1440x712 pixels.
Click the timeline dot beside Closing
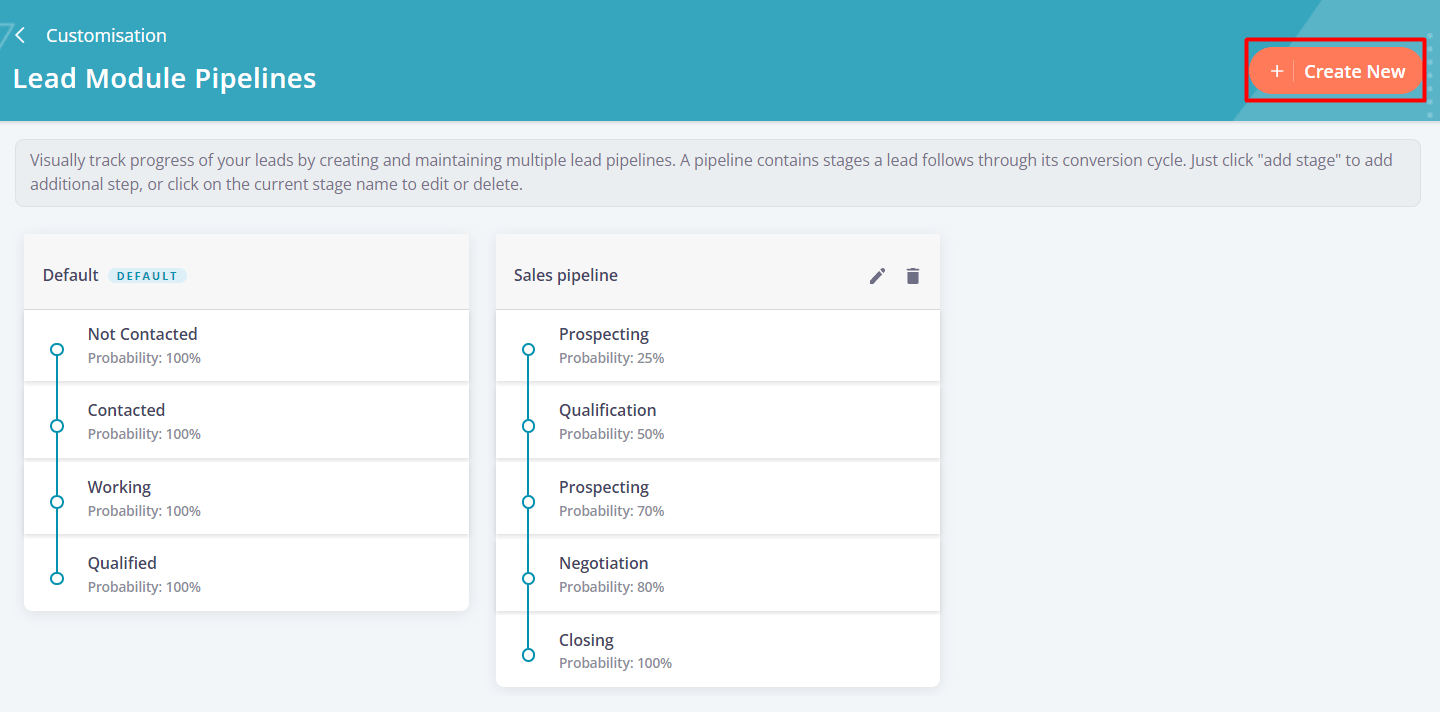(x=528, y=655)
